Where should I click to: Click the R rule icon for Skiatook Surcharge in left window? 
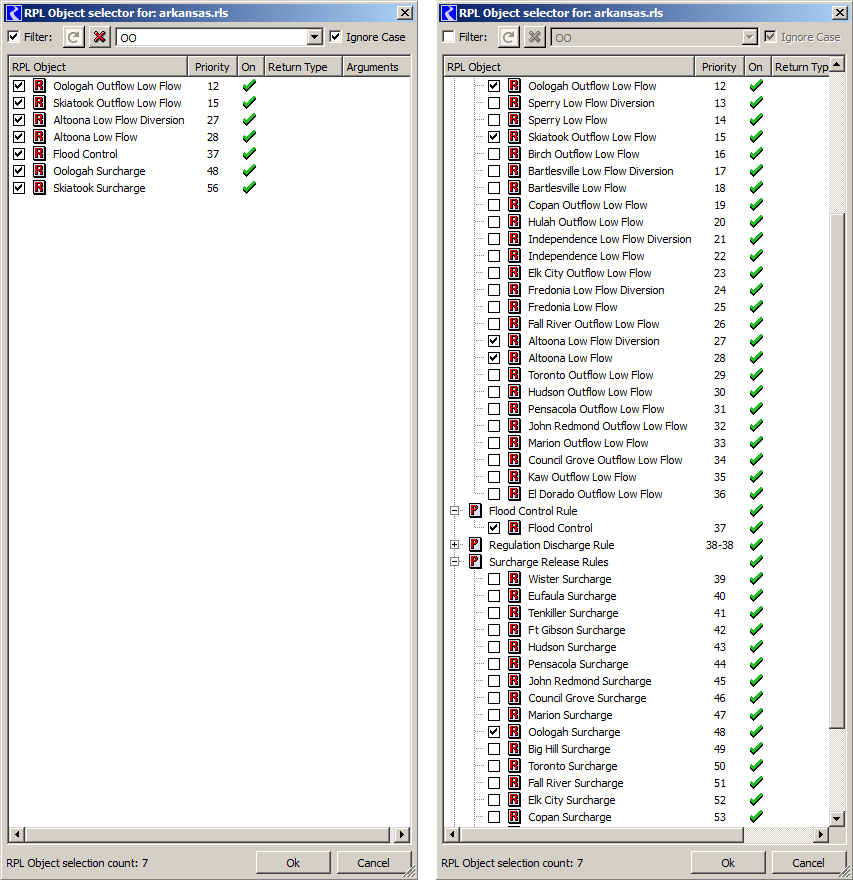point(39,188)
